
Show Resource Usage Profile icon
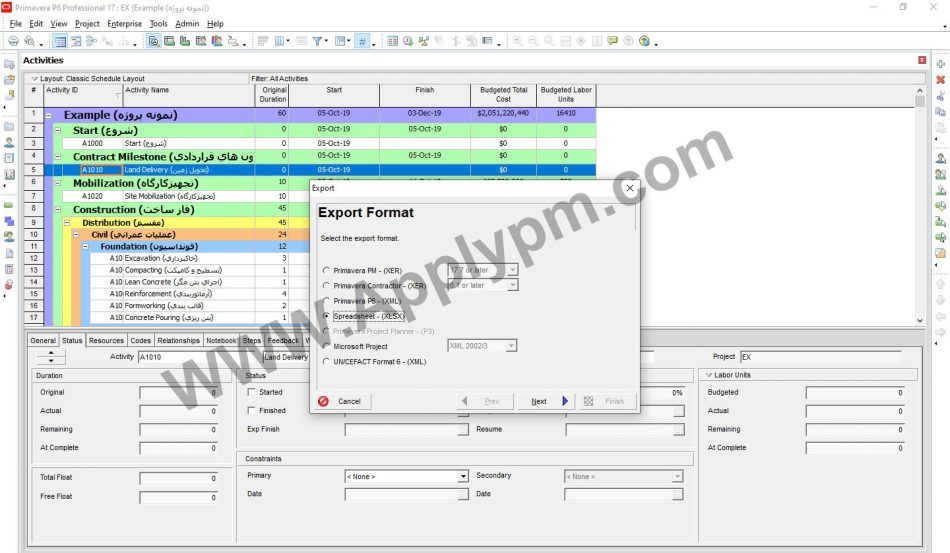click(217, 41)
